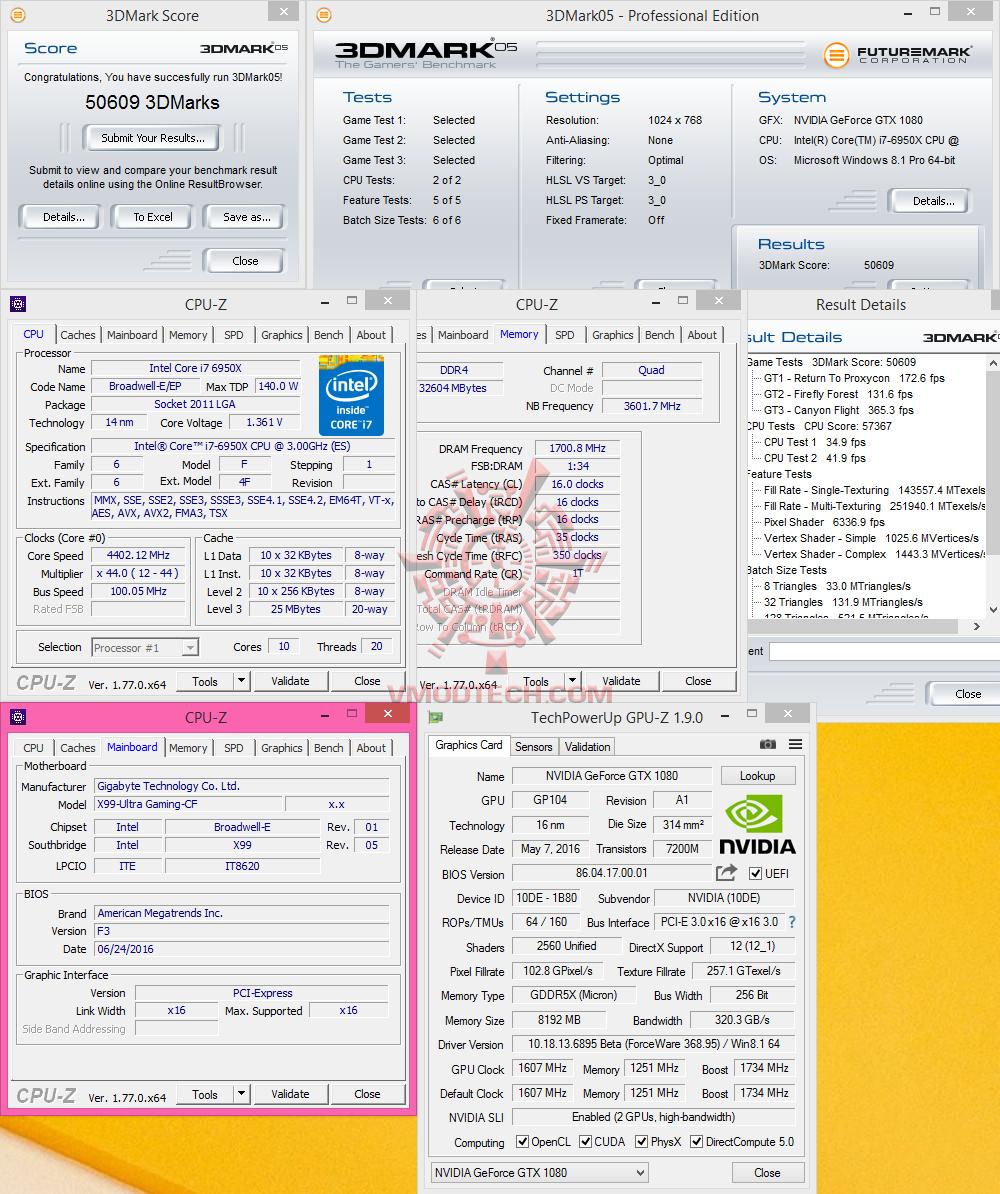1000x1194 pixels.
Task: Click the CPU-Z CPU window title icon
Action: 18,305
